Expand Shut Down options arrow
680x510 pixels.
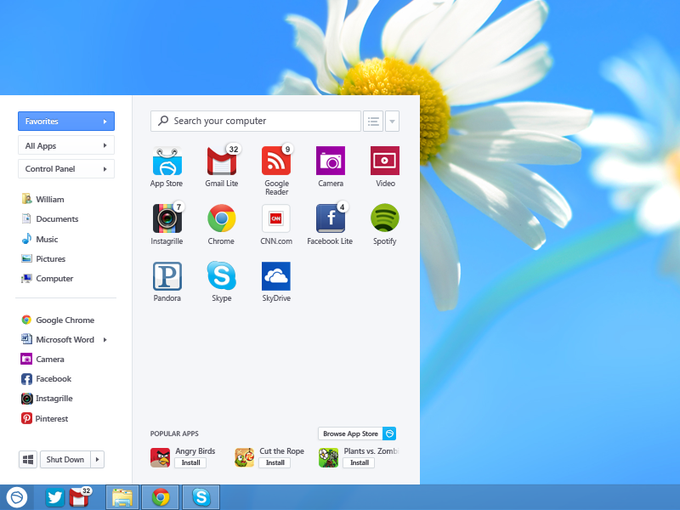pos(98,459)
